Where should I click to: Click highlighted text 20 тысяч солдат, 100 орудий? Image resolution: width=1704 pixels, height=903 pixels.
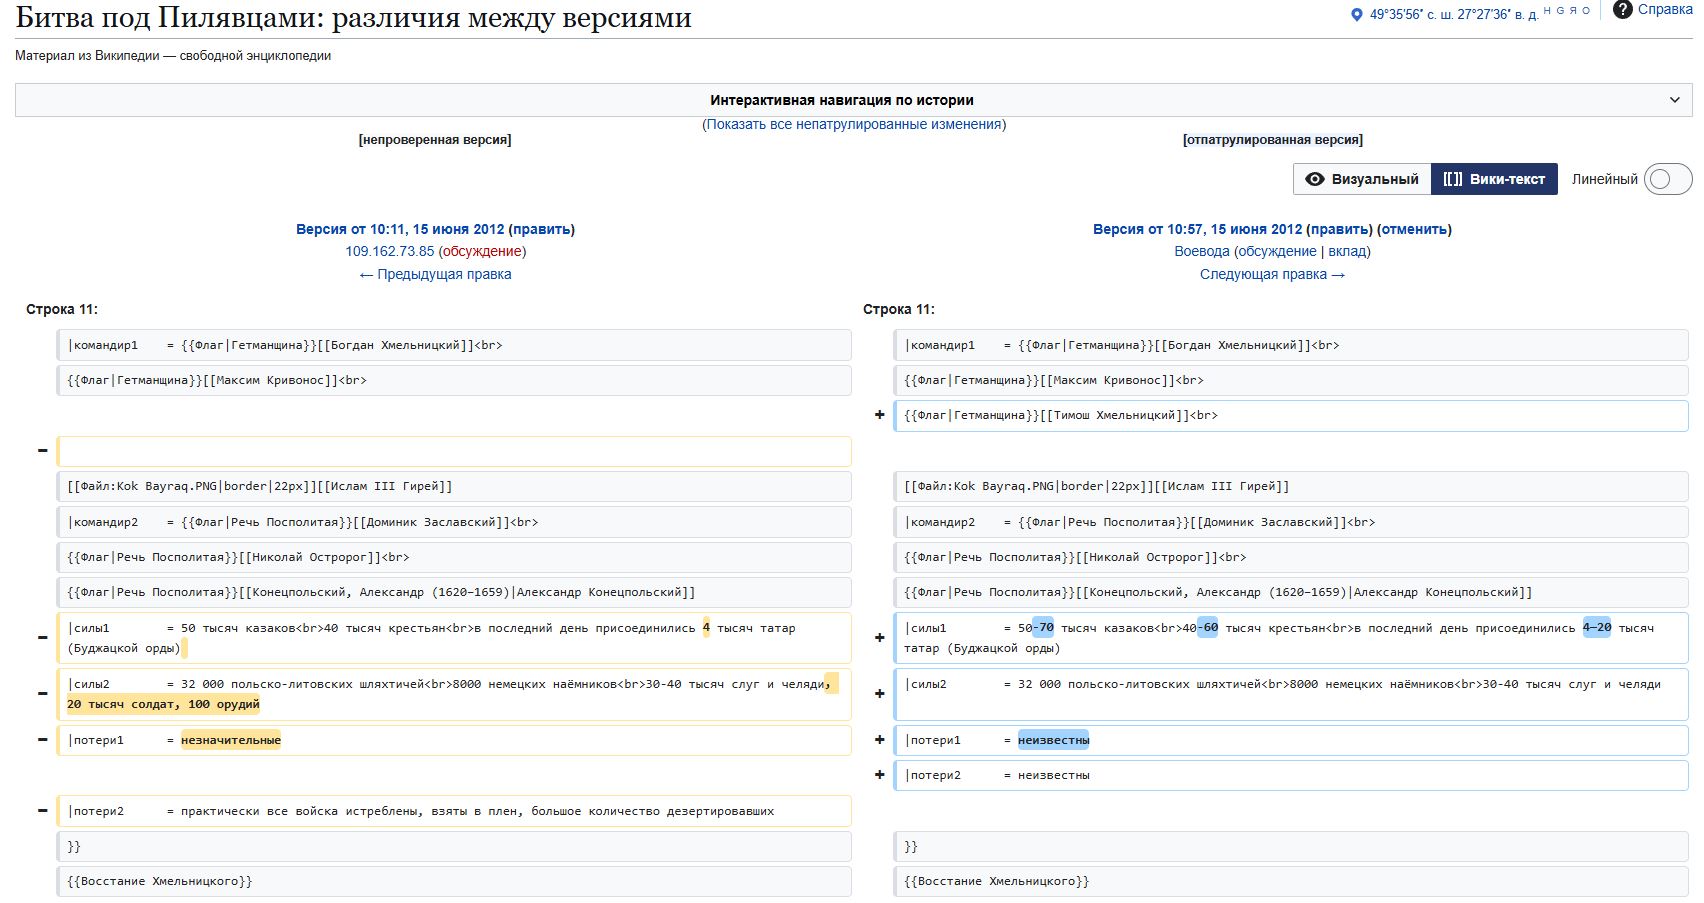pos(163,704)
